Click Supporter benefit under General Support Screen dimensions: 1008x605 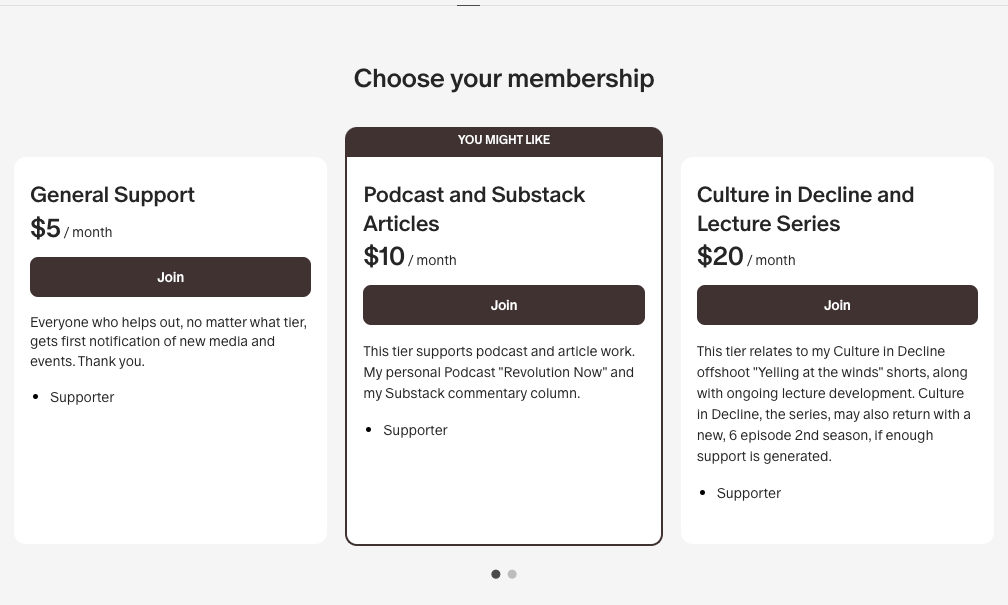[82, 397]
